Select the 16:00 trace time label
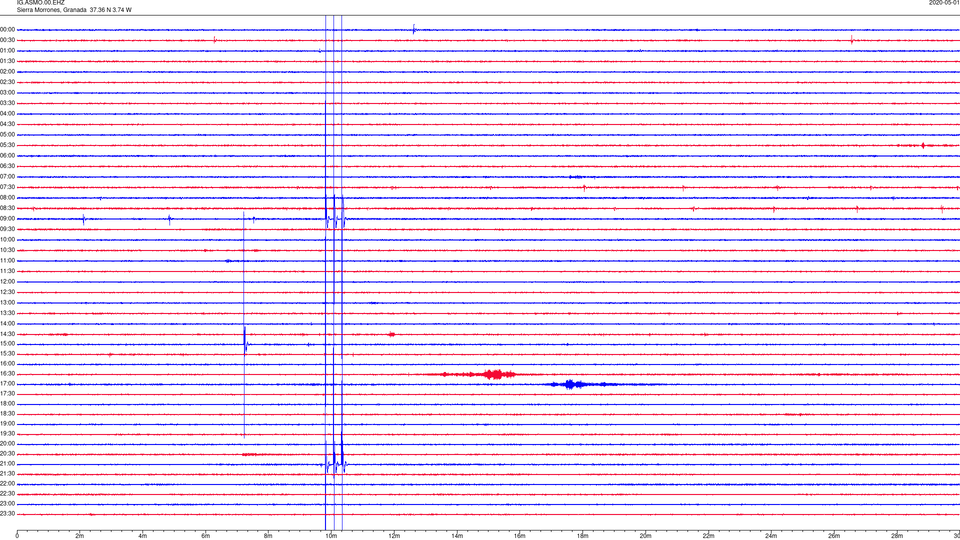Viewport: 960px width, 540px height. coord(8,364)
